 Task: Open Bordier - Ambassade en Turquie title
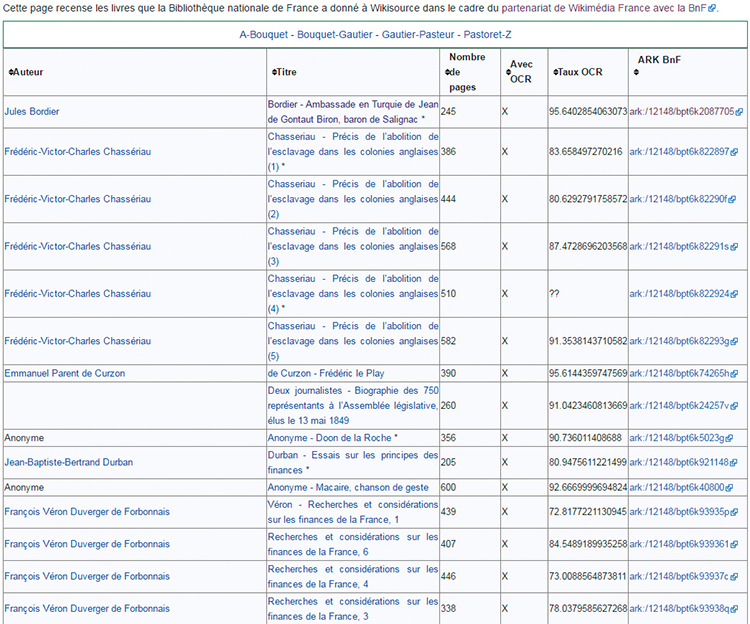(353, 111)
